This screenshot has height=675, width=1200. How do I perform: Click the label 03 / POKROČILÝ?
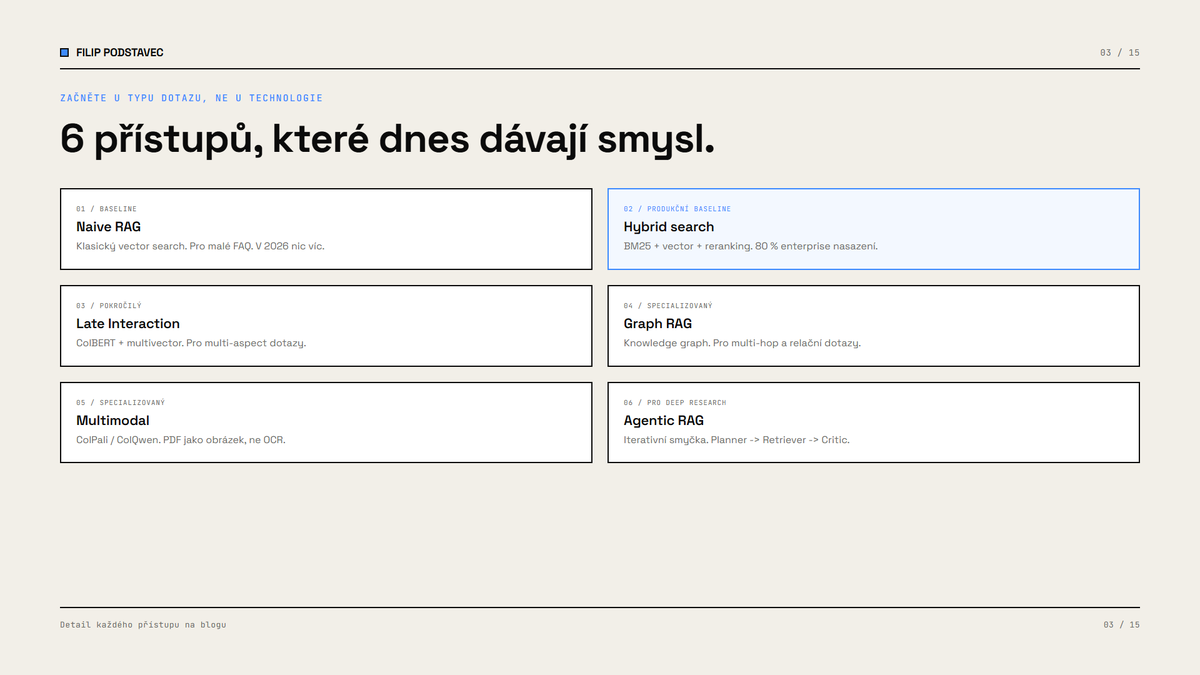click(x=109, y=306)
